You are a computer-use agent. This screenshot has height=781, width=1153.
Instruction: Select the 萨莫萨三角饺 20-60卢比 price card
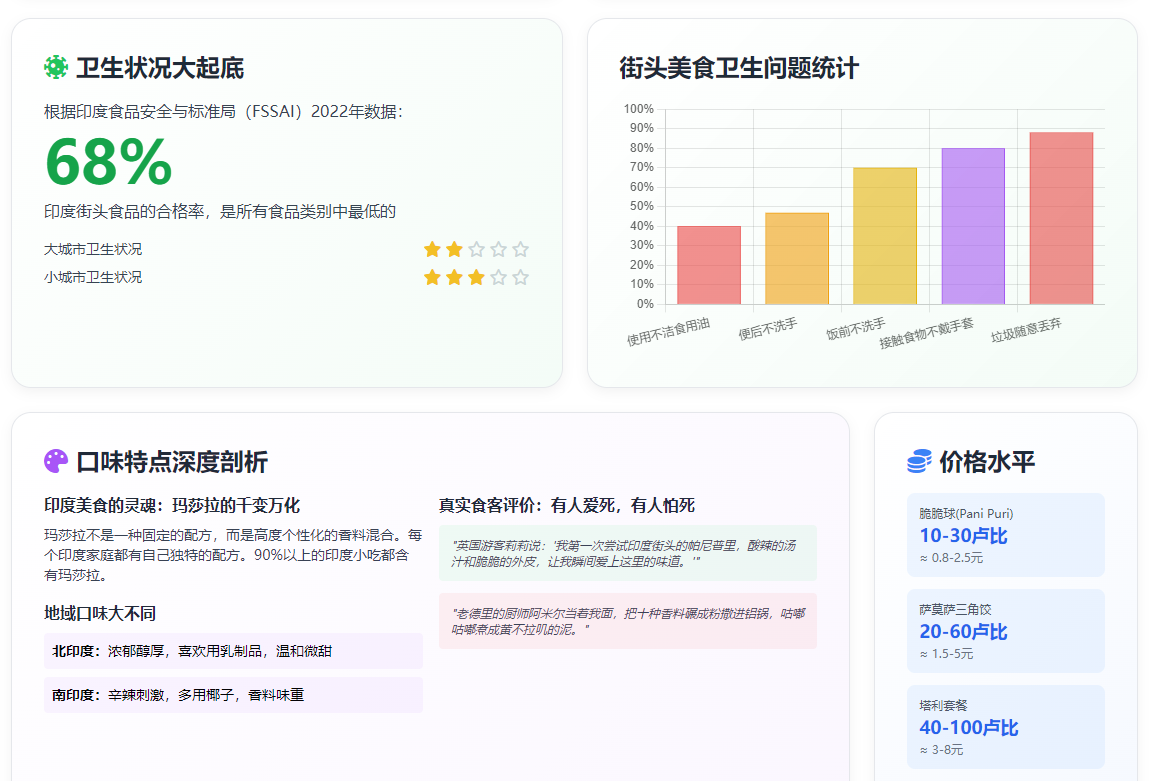(1005, 631)
